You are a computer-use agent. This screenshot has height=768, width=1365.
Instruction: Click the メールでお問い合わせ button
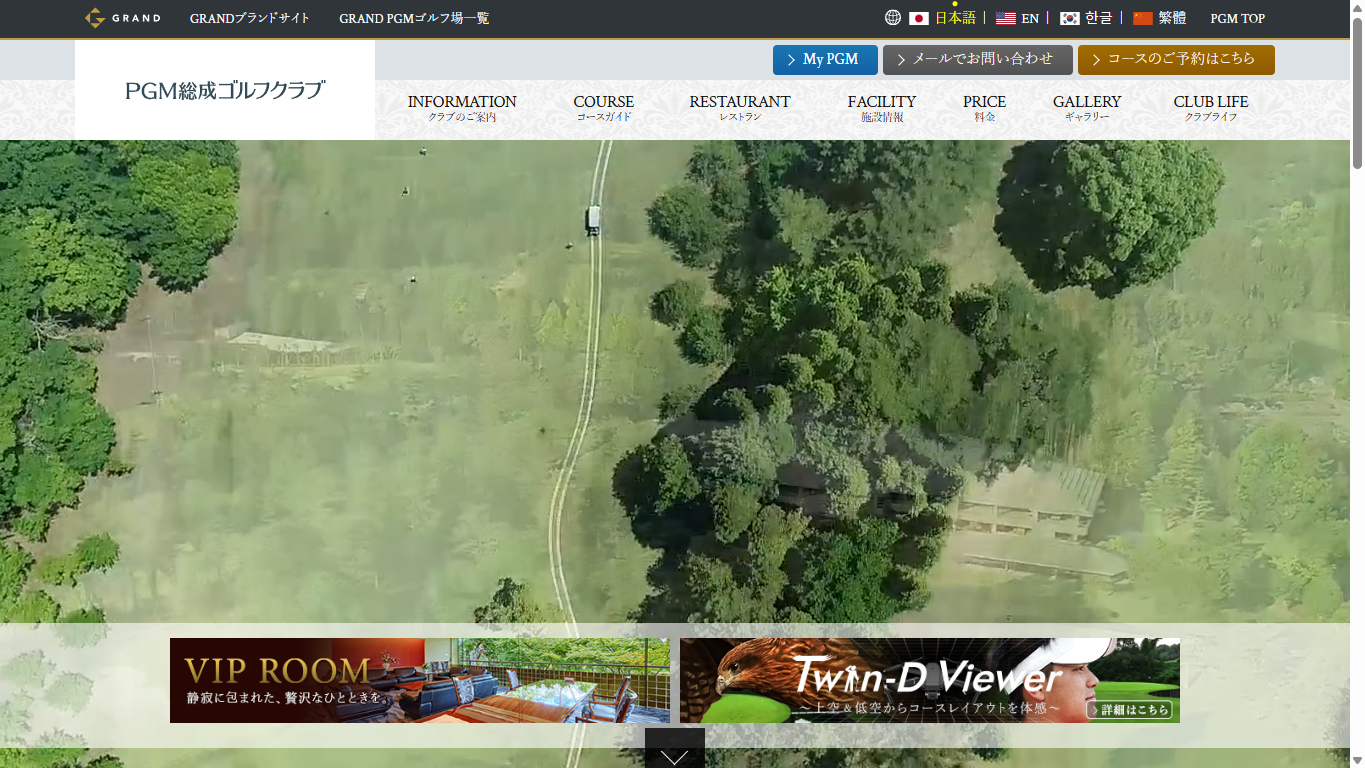(978, 60)
